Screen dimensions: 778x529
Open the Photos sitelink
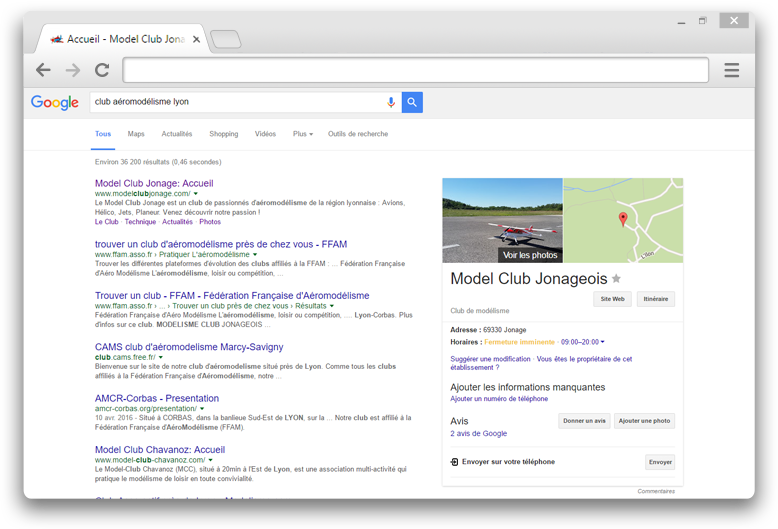point(210,222)
